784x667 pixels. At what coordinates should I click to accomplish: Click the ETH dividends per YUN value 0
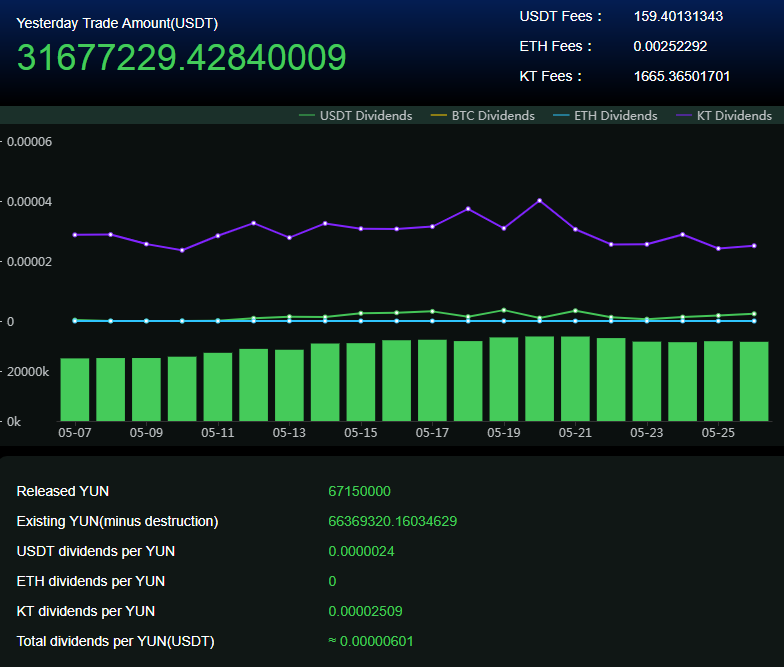[332, 582]
